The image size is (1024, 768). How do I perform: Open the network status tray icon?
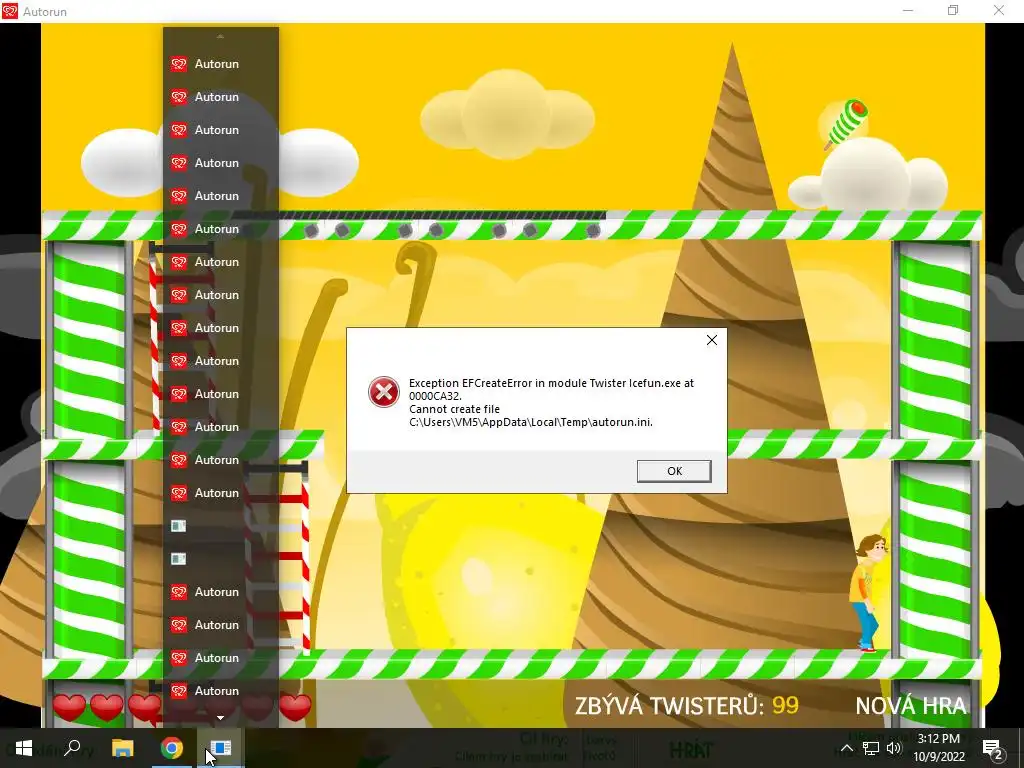[871, 748]
